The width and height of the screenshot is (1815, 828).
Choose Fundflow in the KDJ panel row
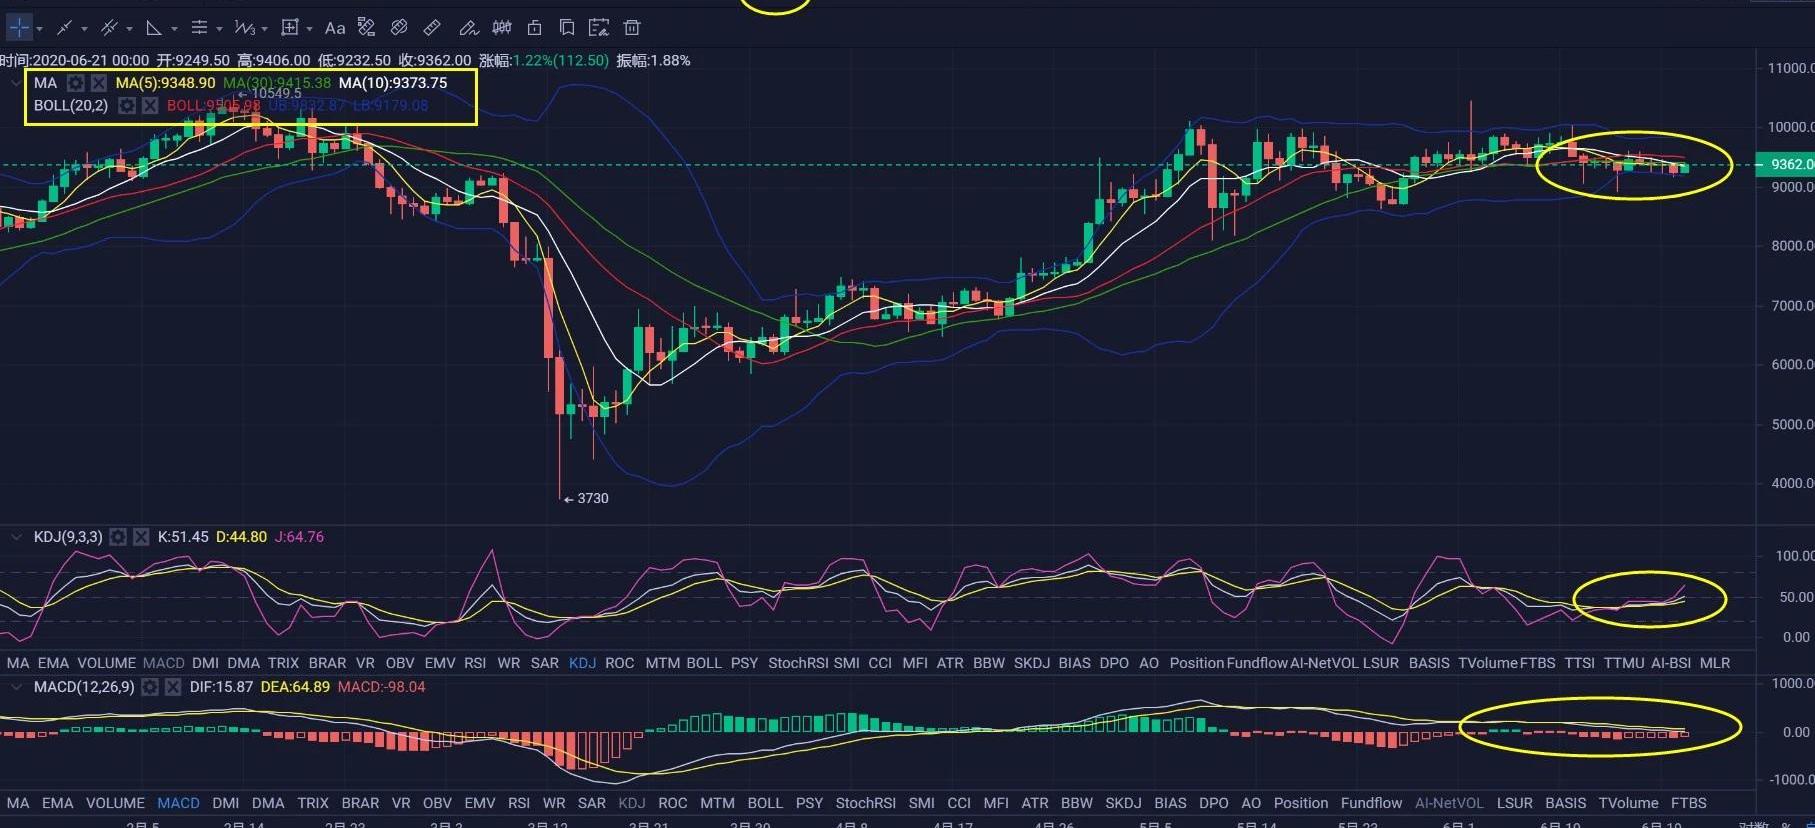tap(1256, 663)
